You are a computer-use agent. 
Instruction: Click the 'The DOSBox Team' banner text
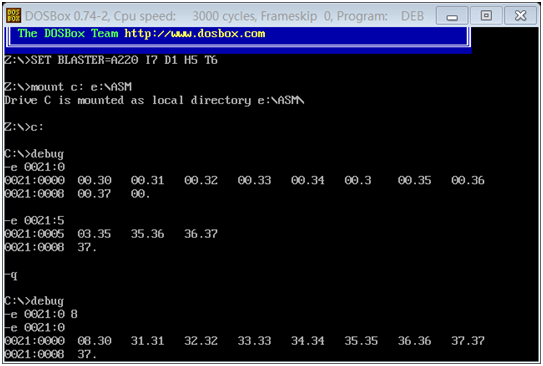click(68, 34)
